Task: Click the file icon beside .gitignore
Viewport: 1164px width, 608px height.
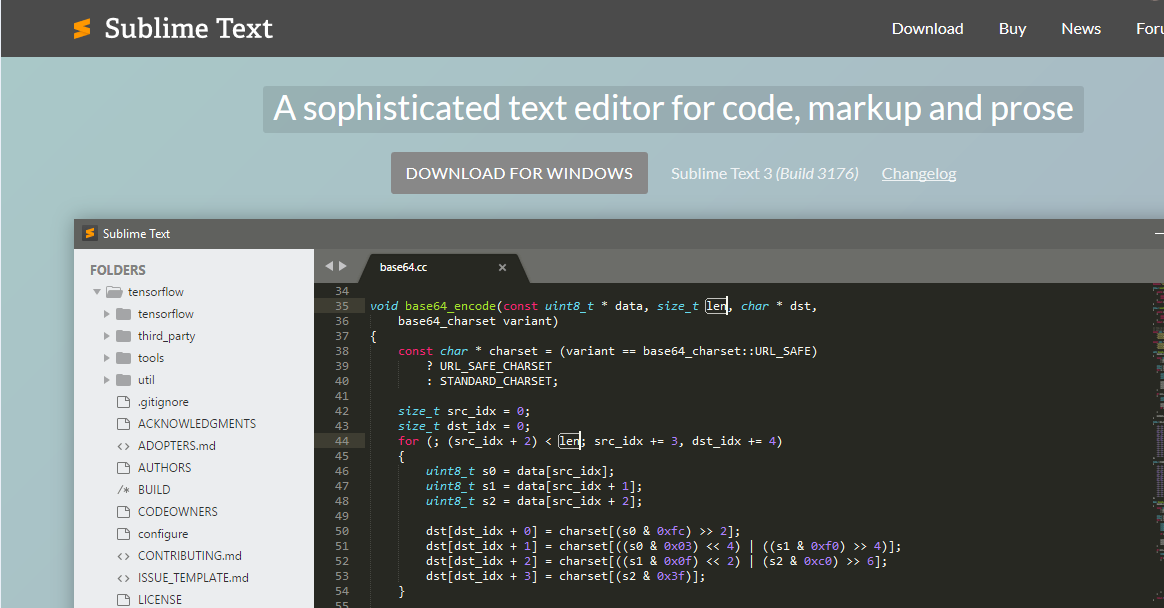Action: (123, 402)
